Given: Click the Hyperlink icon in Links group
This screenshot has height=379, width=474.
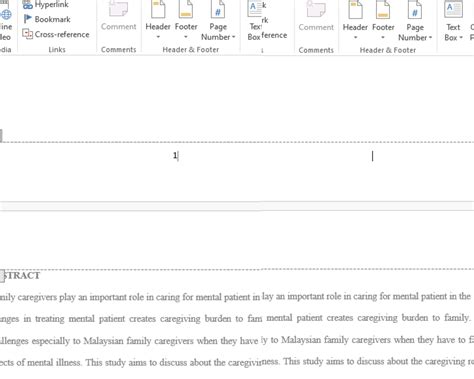Looking at the screenshot, I should (x=27, y=5).
